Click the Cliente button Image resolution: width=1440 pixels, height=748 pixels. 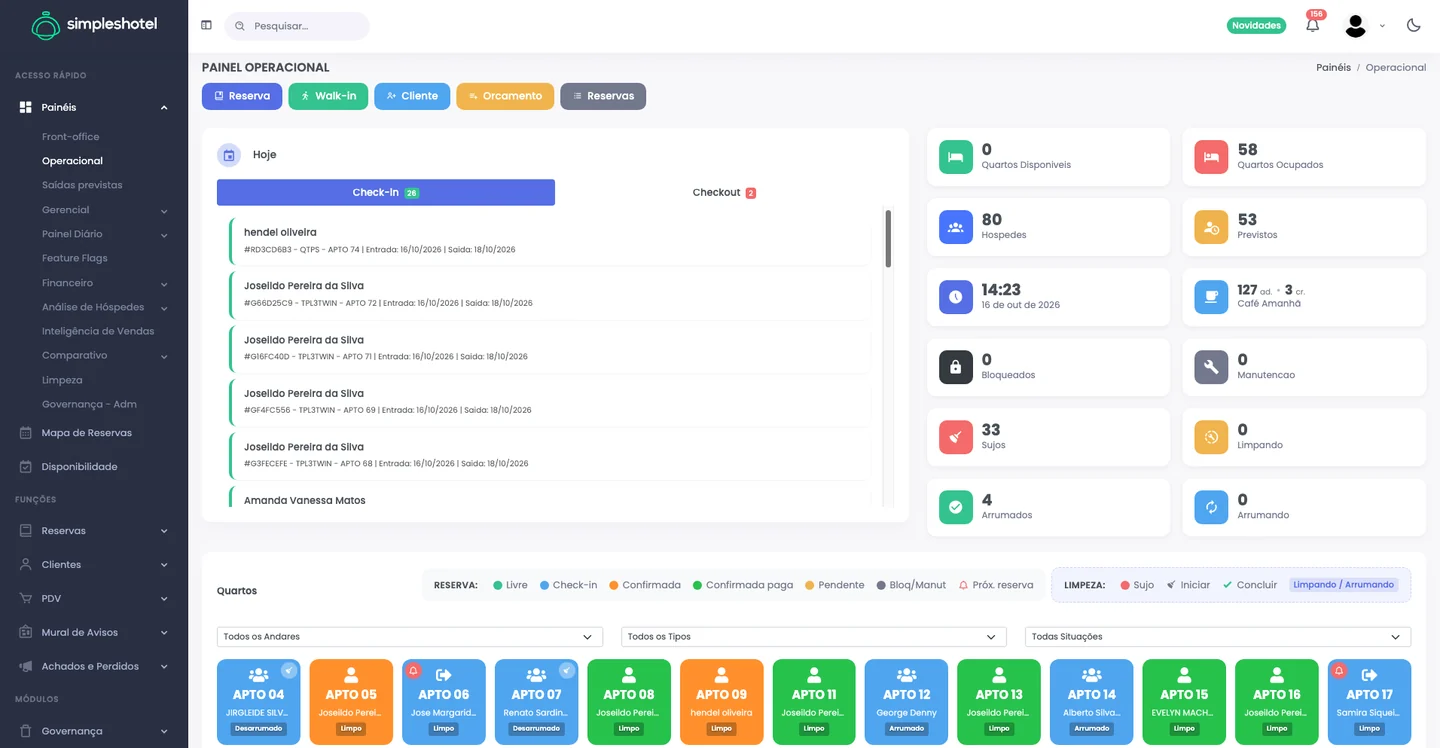(x=412, y=96)
